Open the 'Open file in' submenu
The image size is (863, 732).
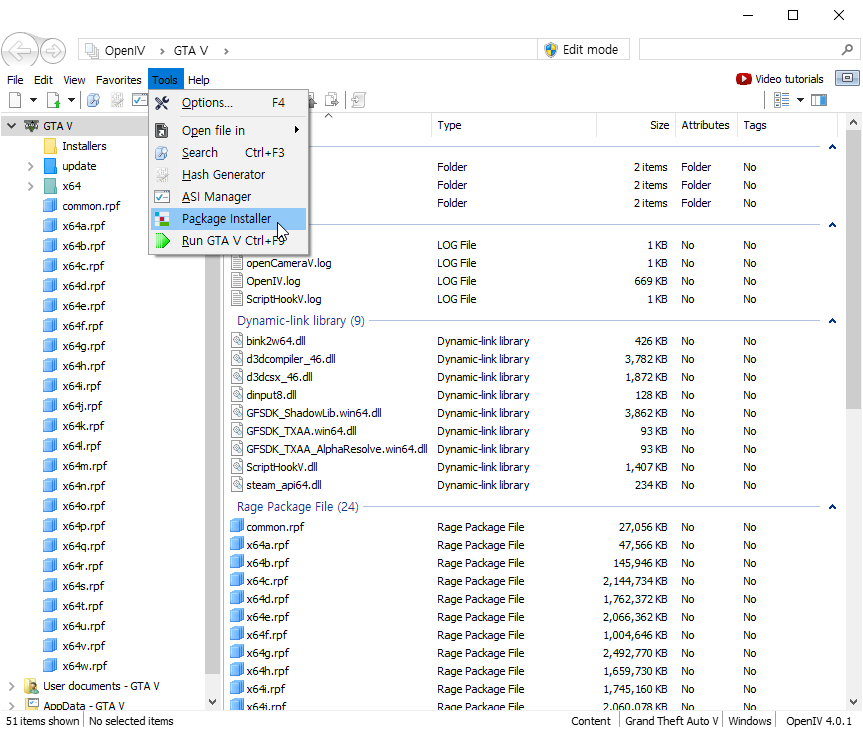228,130
